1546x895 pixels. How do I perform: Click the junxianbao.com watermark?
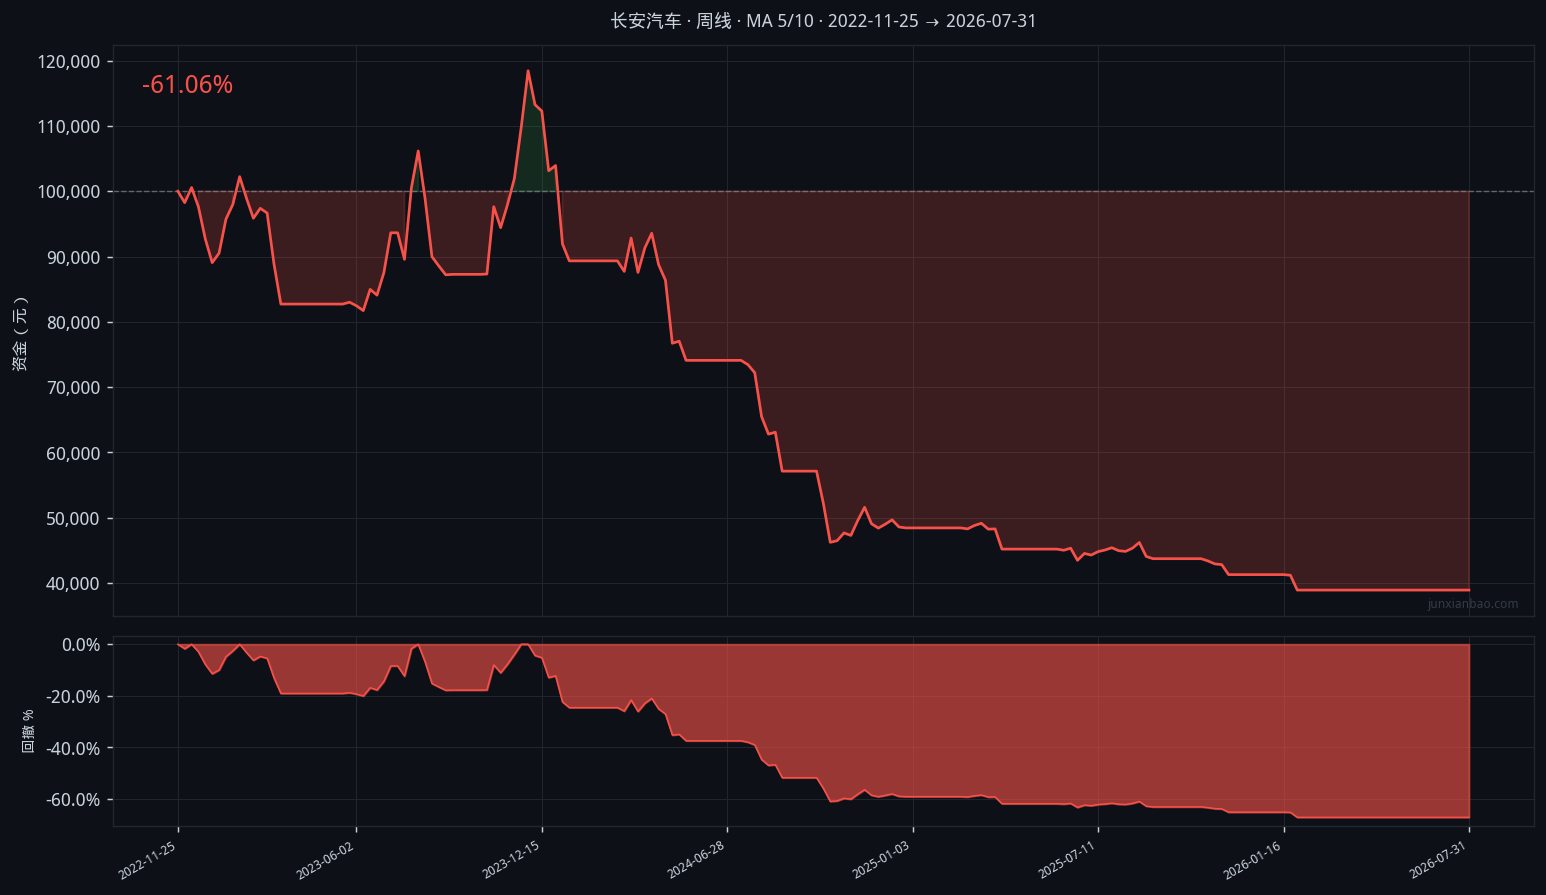(x=1473, y=604)
